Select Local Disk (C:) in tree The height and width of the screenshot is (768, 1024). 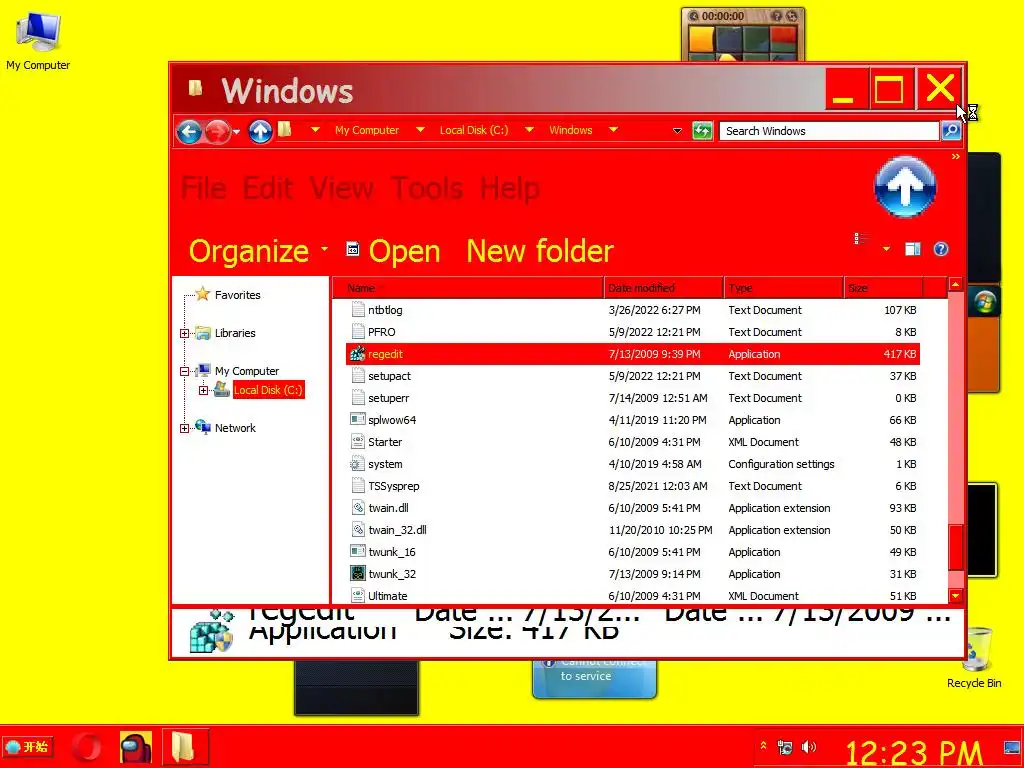[x=268, y=390]
